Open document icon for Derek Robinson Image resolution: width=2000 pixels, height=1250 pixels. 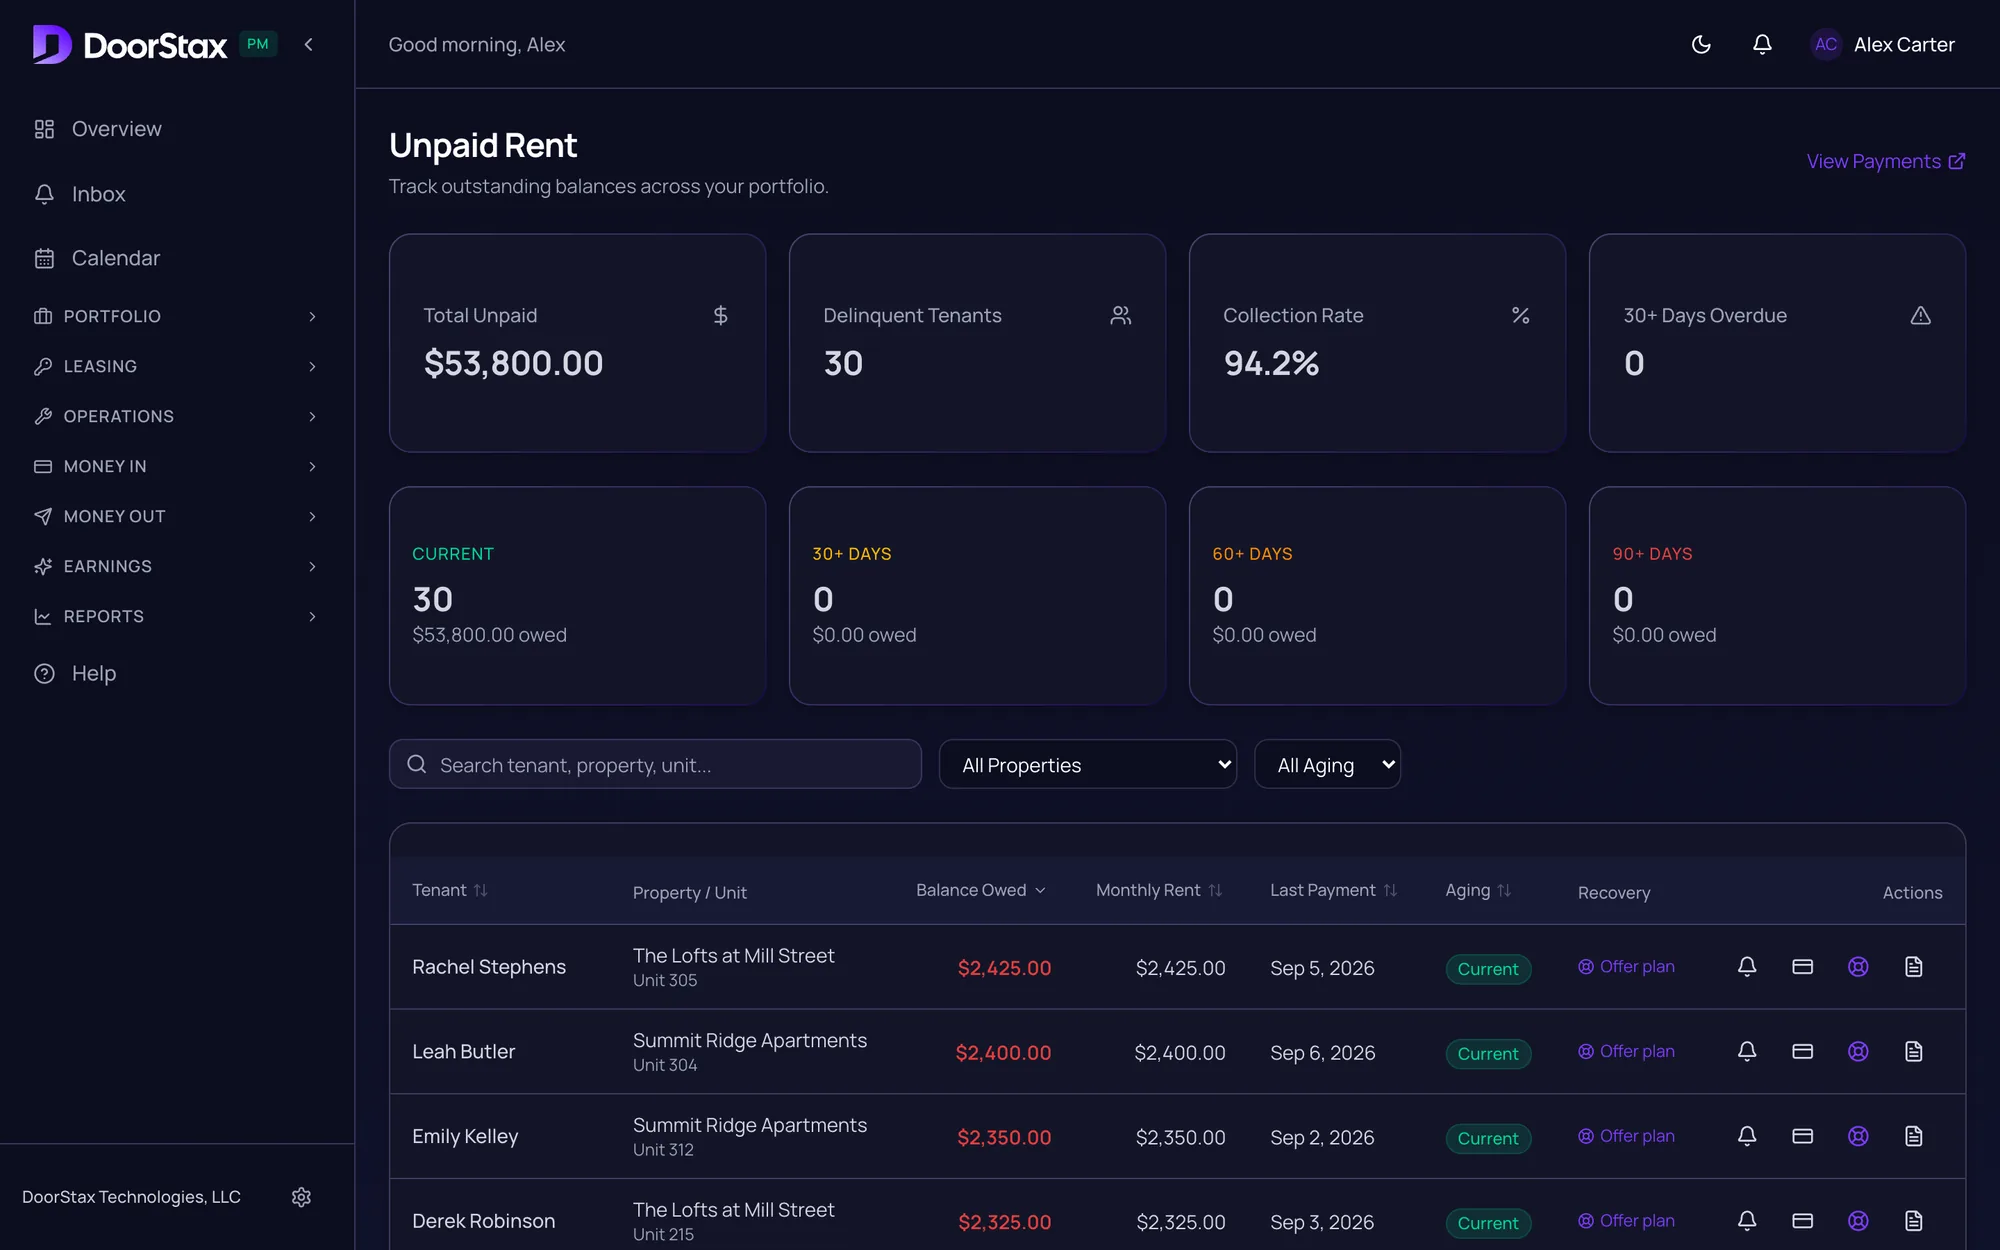tap(1914, 1221)
